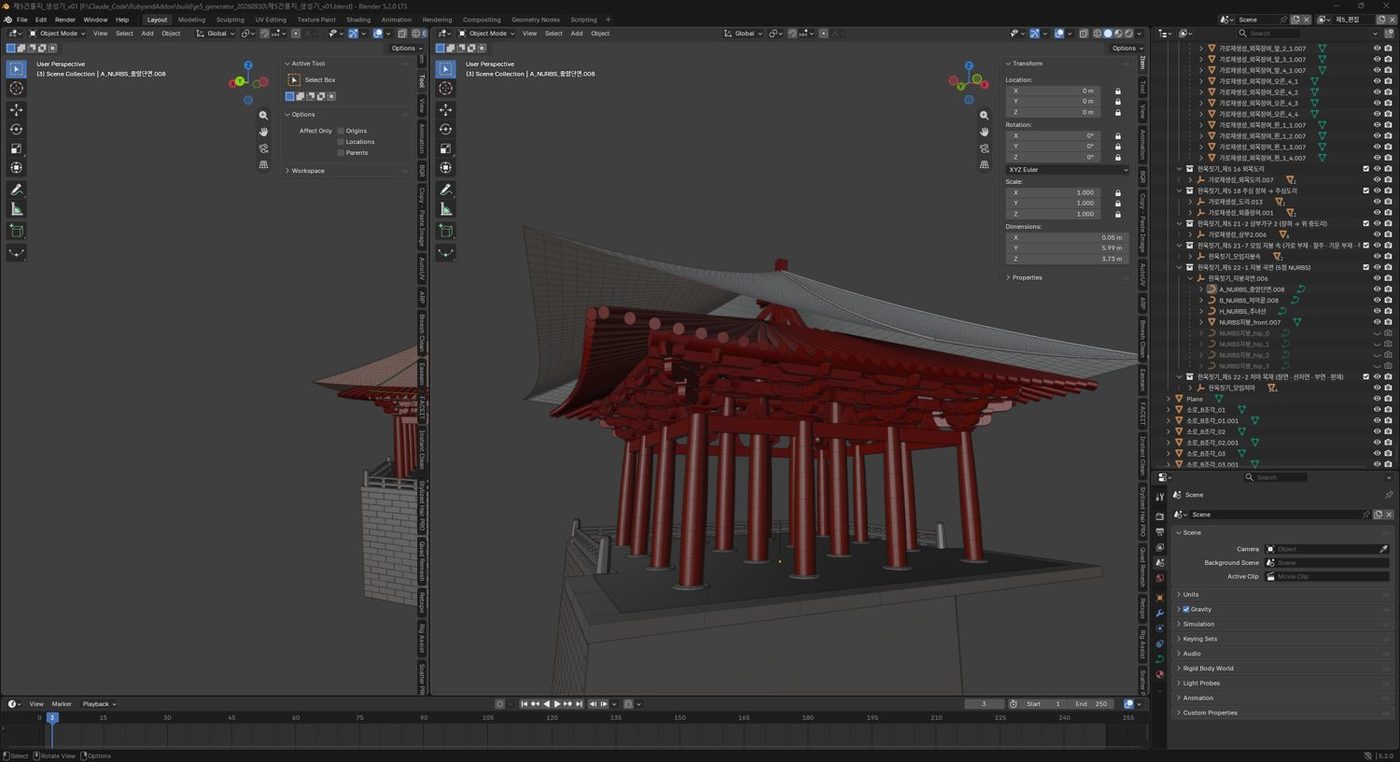The height and width of the screenshot is (762, 1400).
Task: Check the Parents option
Action: (341, 153)
